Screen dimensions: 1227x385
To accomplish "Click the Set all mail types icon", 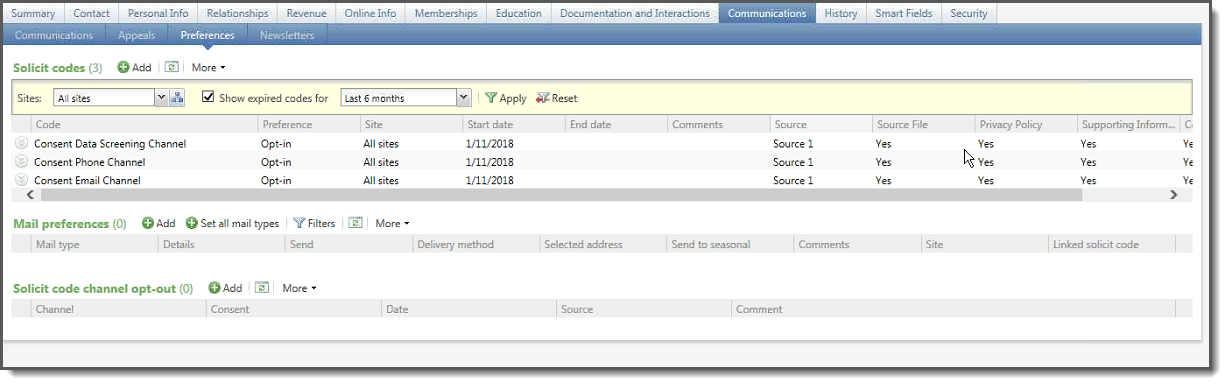I will [x=191, y=223].
